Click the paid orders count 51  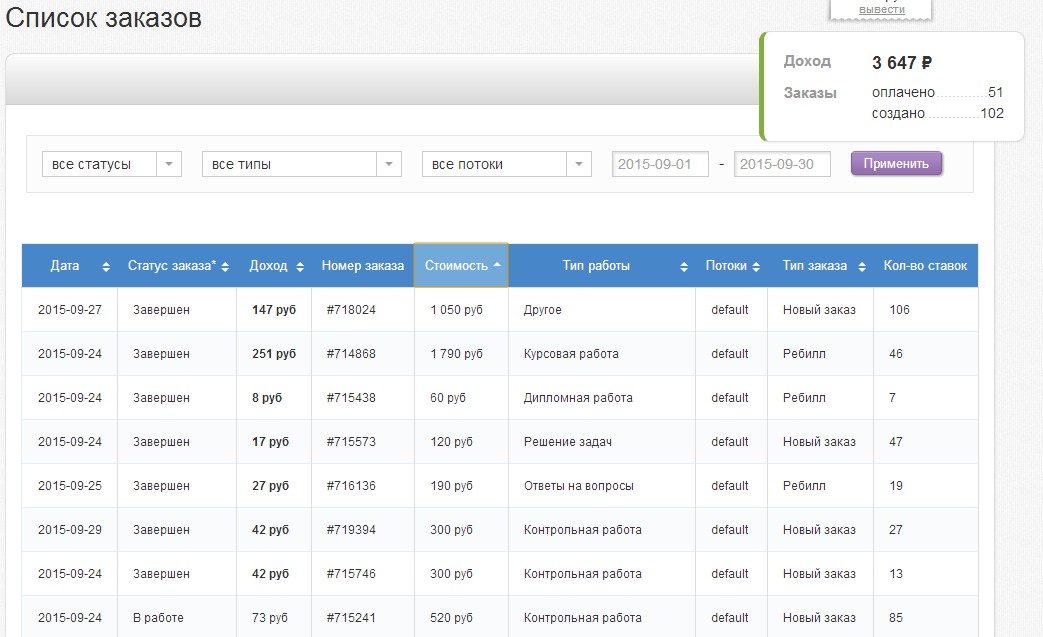pos(995,92)
